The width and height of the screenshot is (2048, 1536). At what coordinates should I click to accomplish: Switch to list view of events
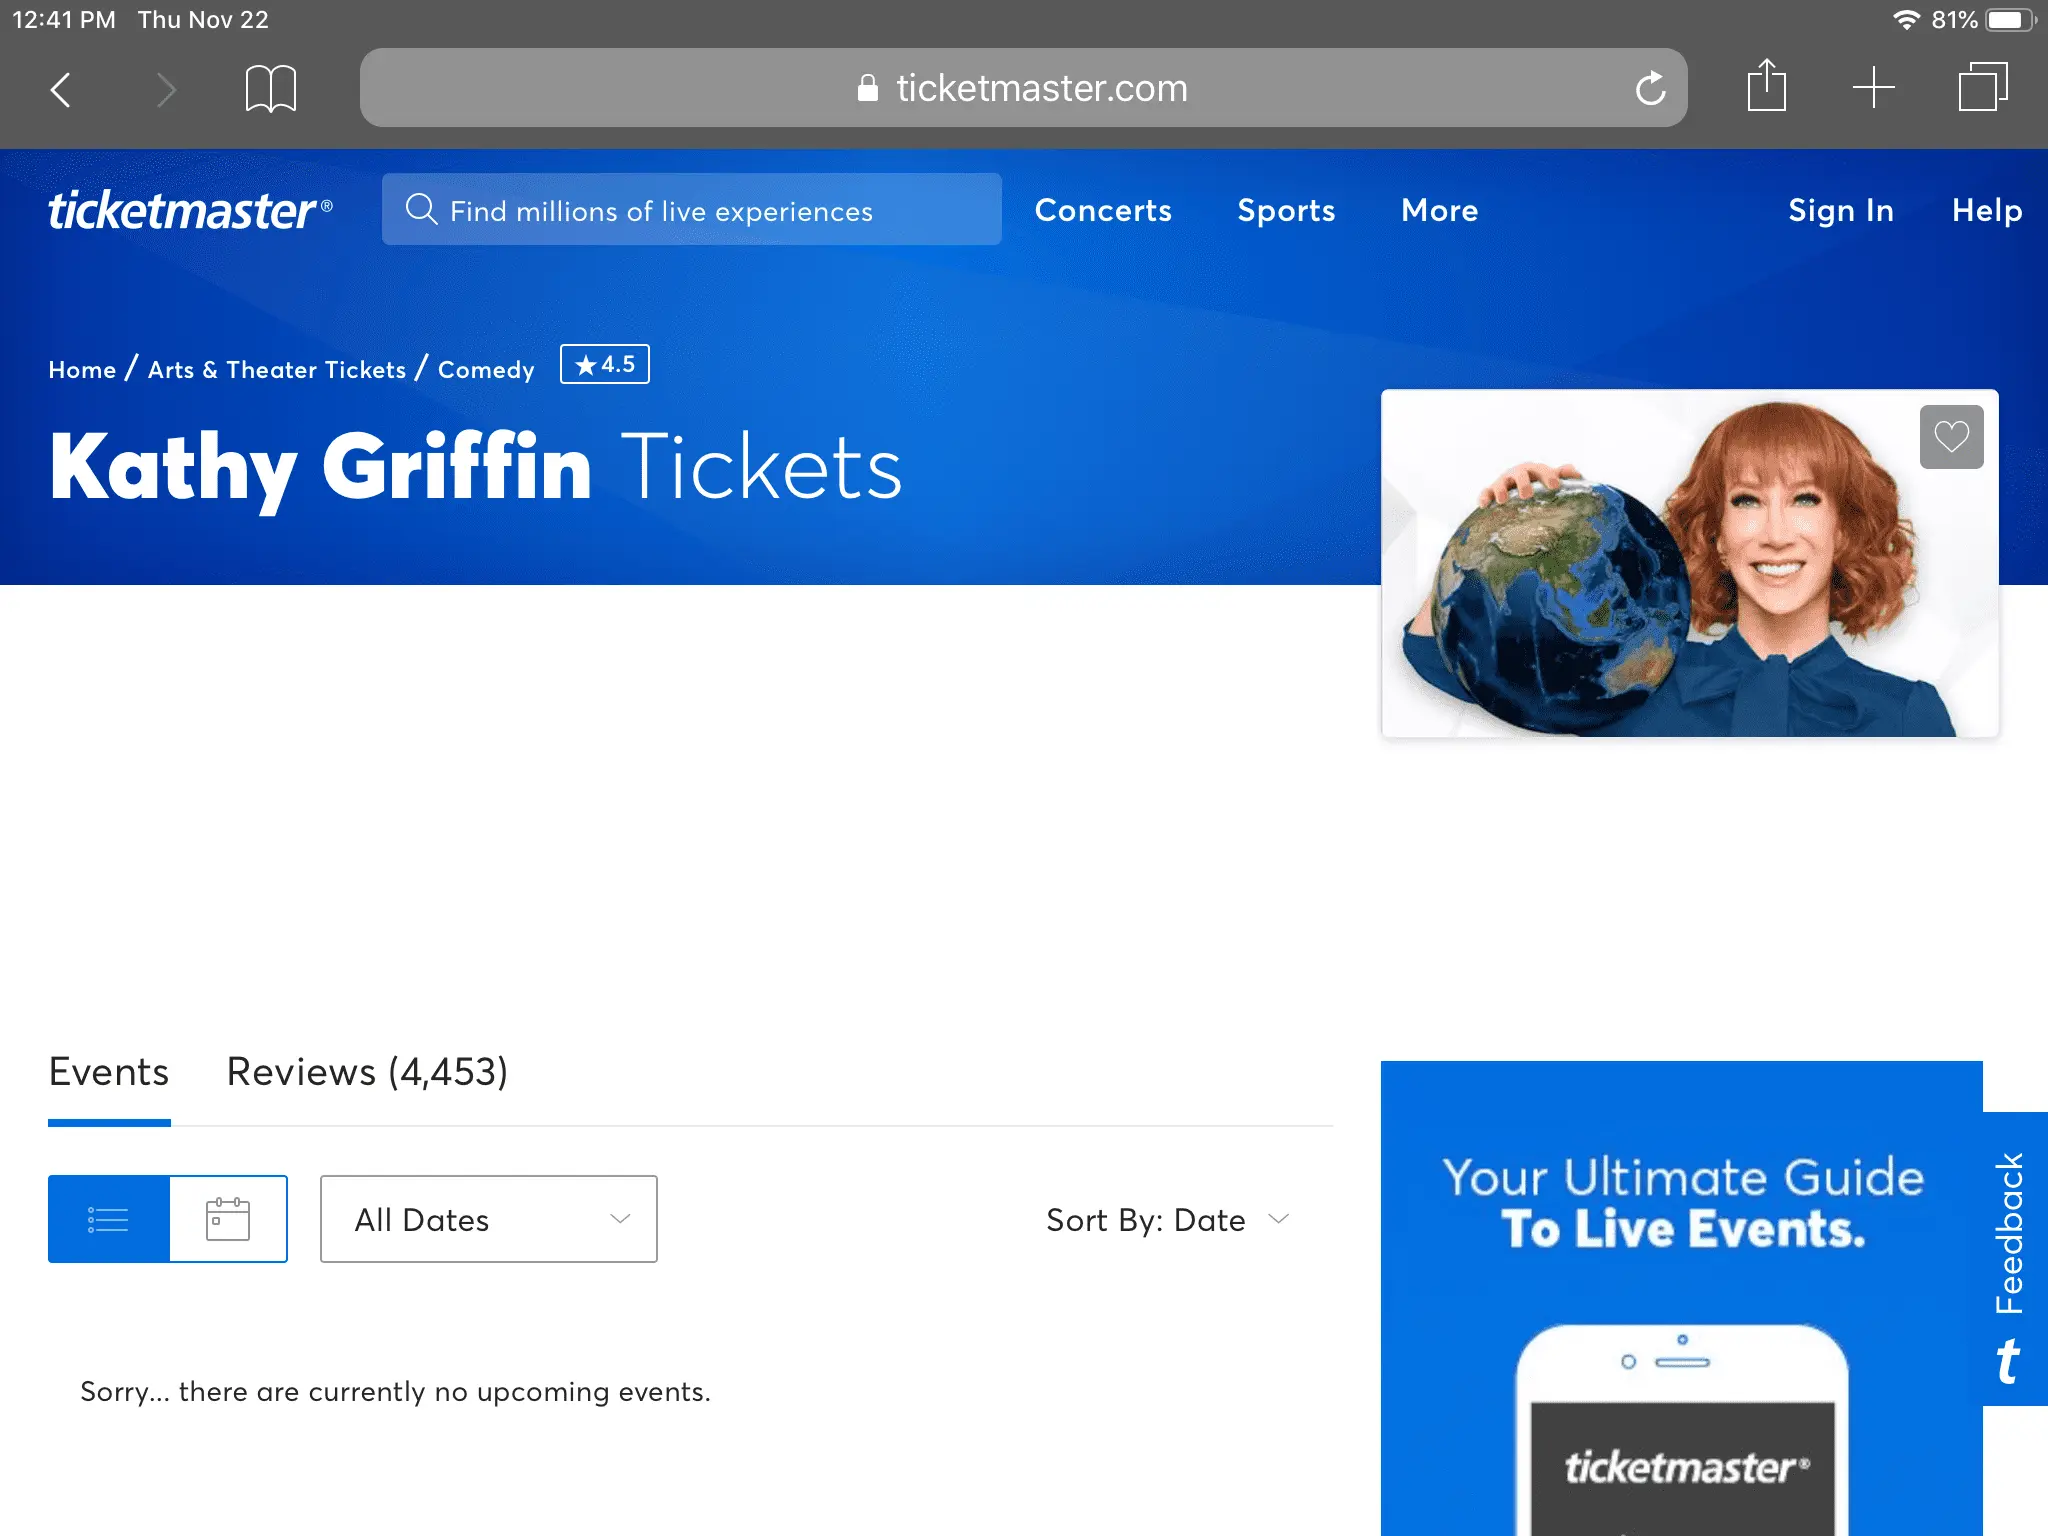[x=109, y=1219]
